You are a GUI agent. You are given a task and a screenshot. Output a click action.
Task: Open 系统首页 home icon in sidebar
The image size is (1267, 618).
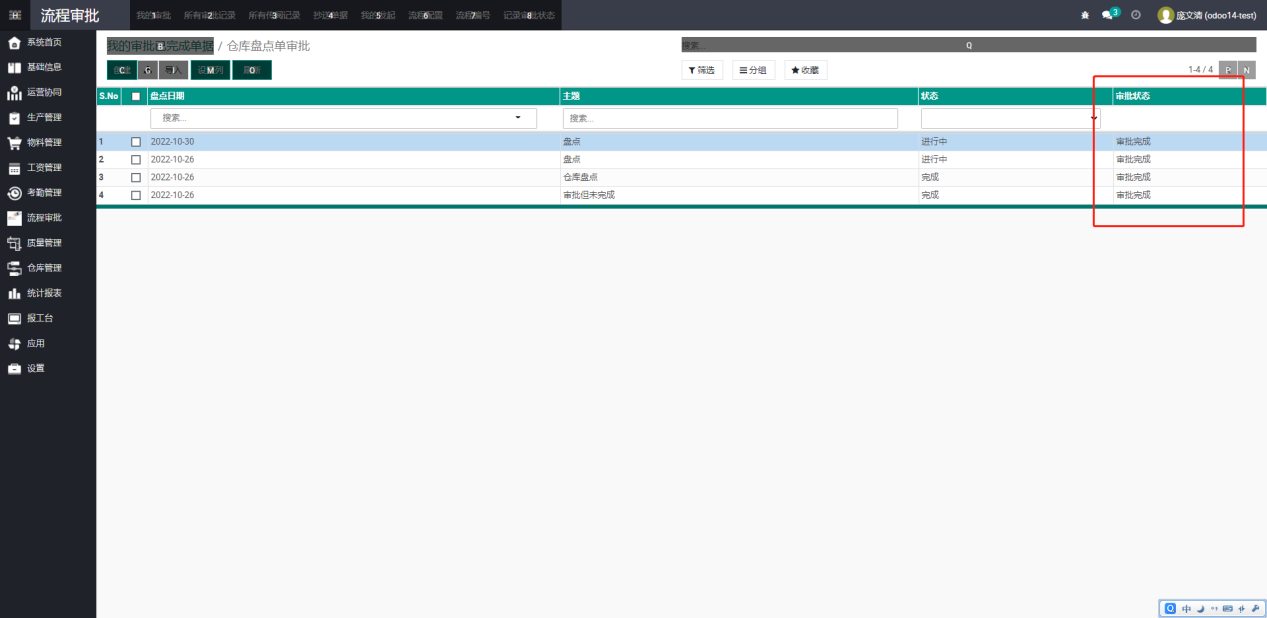click(15, 43)
